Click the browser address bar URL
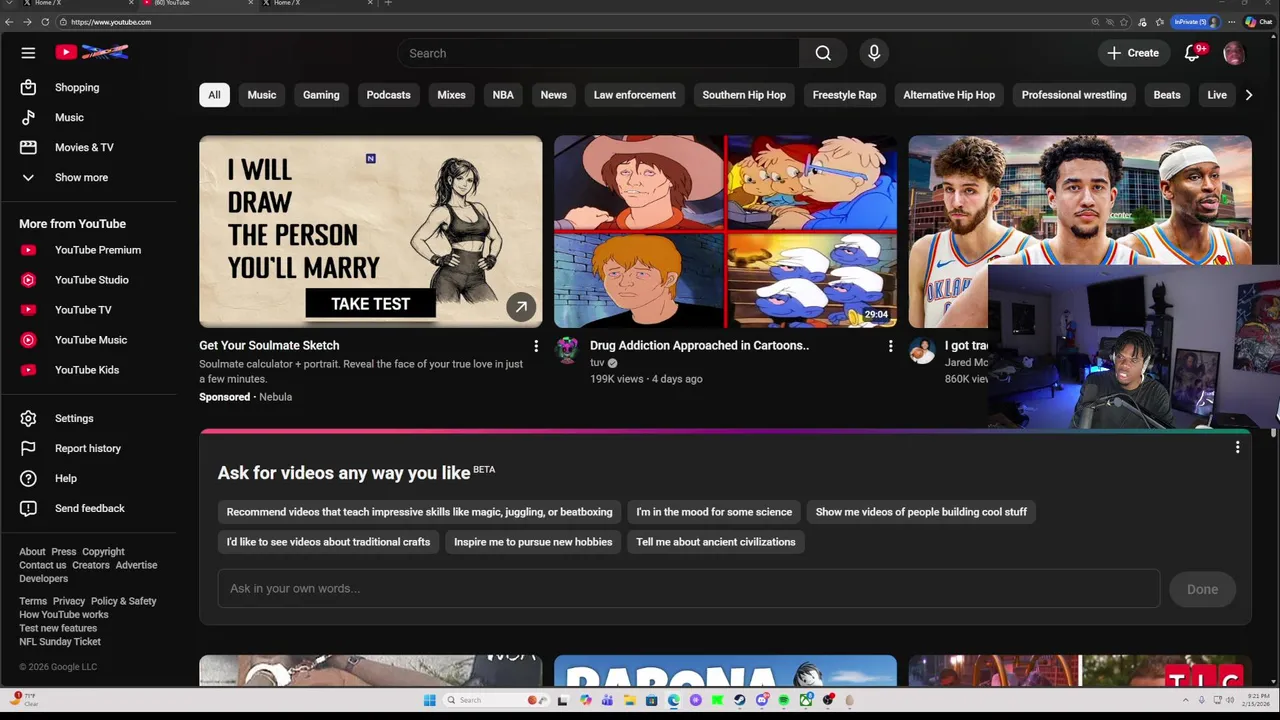1280x720 pixels. [x=111, y=22]
